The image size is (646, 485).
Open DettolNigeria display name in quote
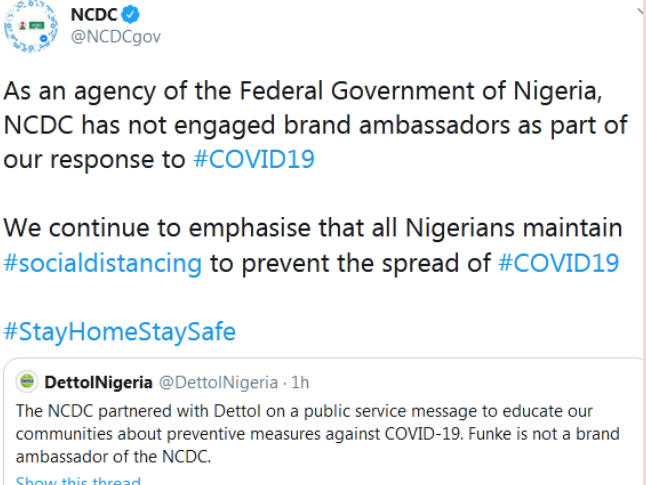click(x=98, y=382)
